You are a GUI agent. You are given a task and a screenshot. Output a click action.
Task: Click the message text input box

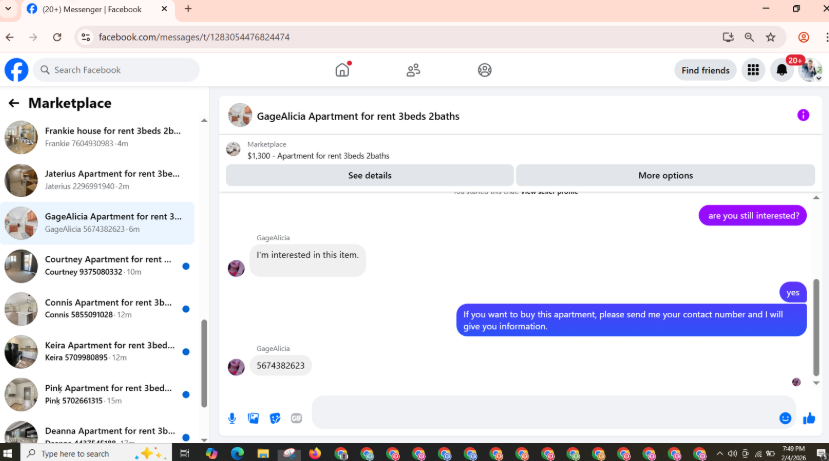point(545,412)
